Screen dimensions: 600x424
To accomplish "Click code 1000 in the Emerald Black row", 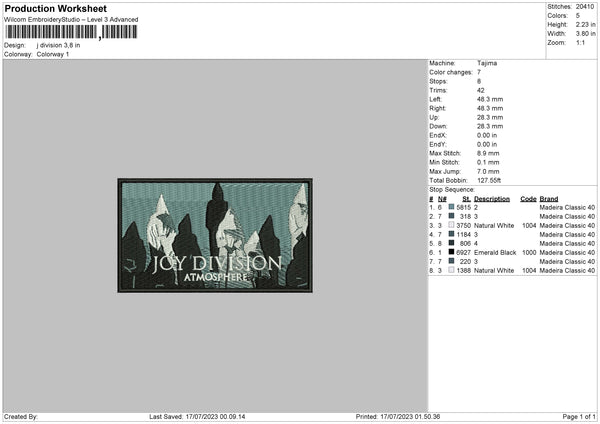I will pos(529,253).
